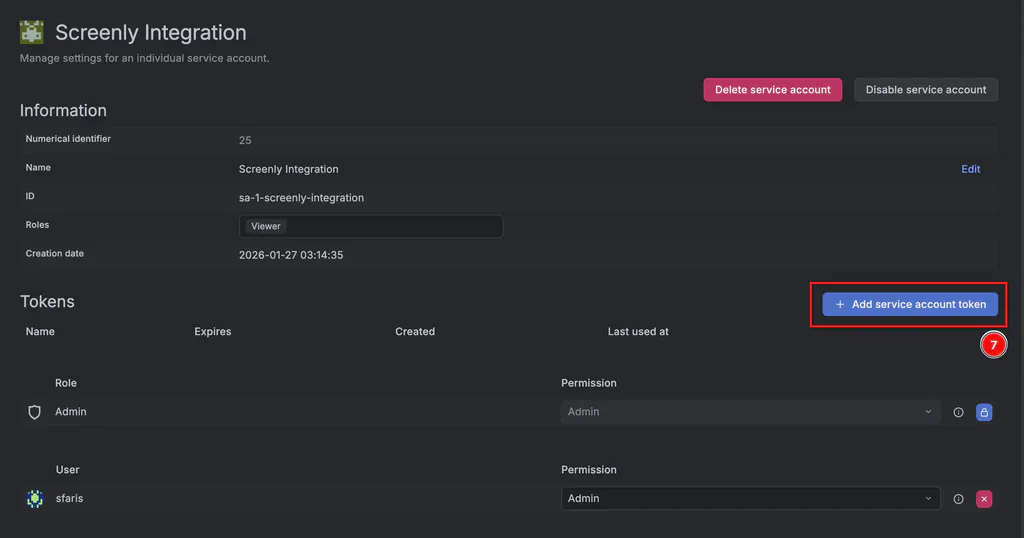Edit the service account name
Screen dimensions: 1024x538
coord(970,169)
